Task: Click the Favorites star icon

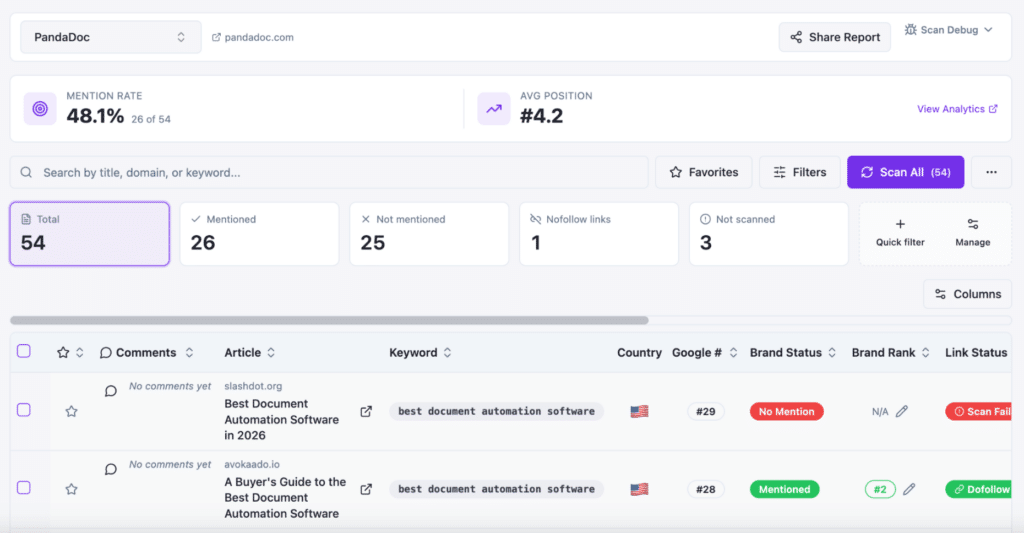Action: (675, 172)
